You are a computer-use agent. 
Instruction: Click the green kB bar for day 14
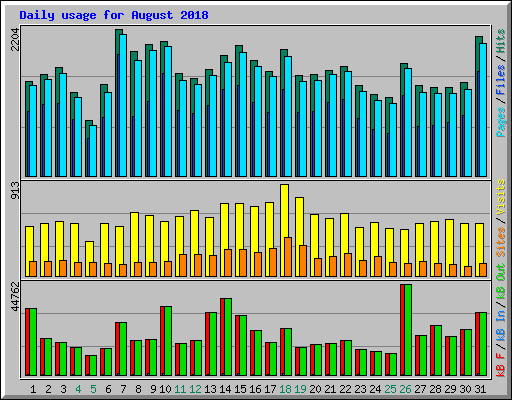click(228, 337)
